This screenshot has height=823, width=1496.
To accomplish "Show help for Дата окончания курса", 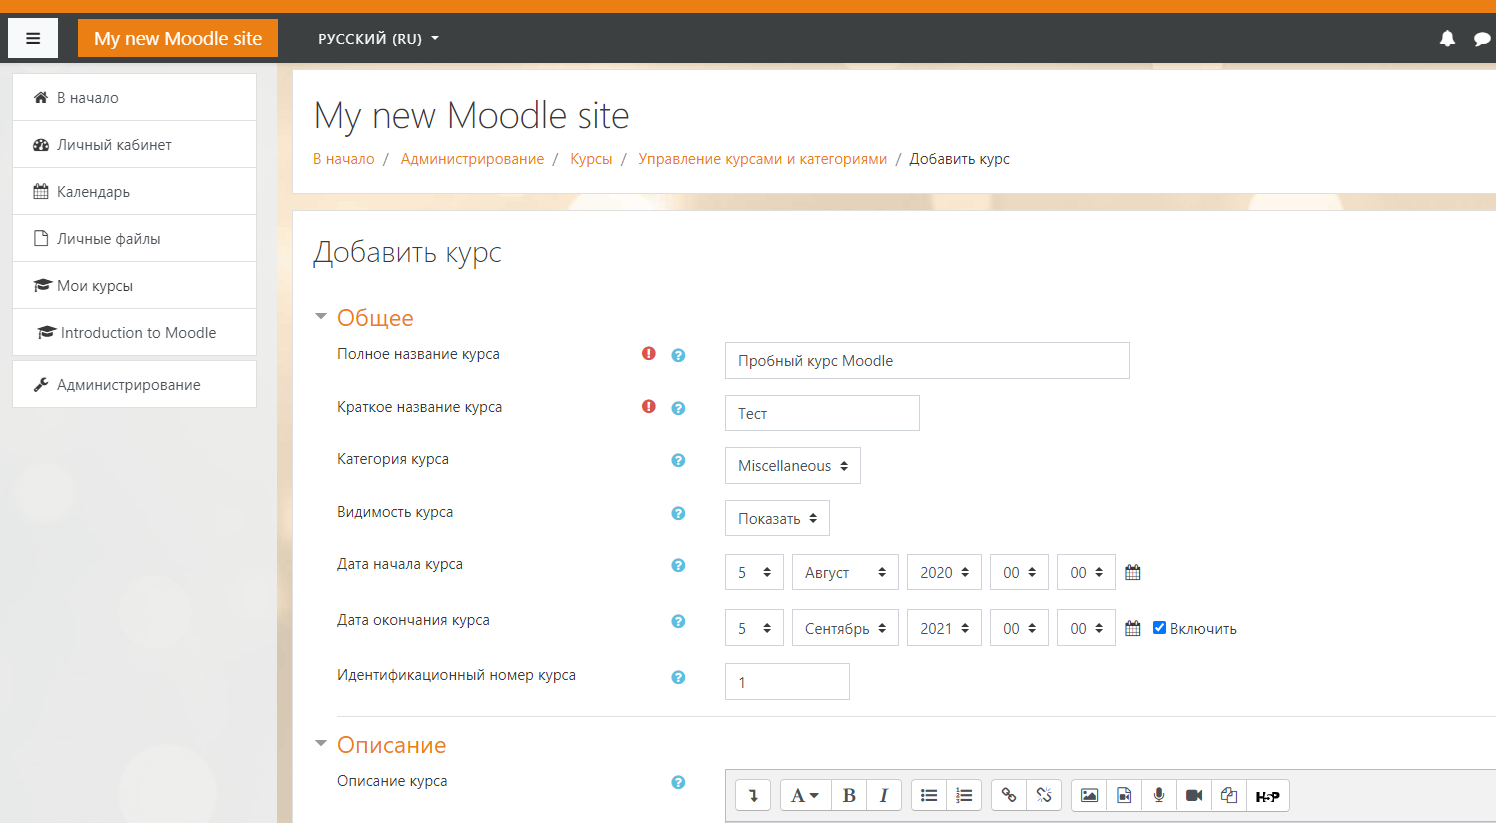I will coord(678,621).
